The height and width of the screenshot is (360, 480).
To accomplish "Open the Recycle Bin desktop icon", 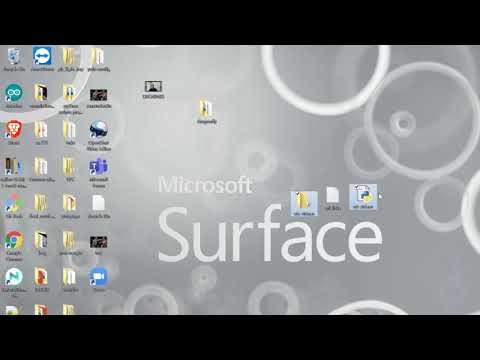I will (14, 59).
